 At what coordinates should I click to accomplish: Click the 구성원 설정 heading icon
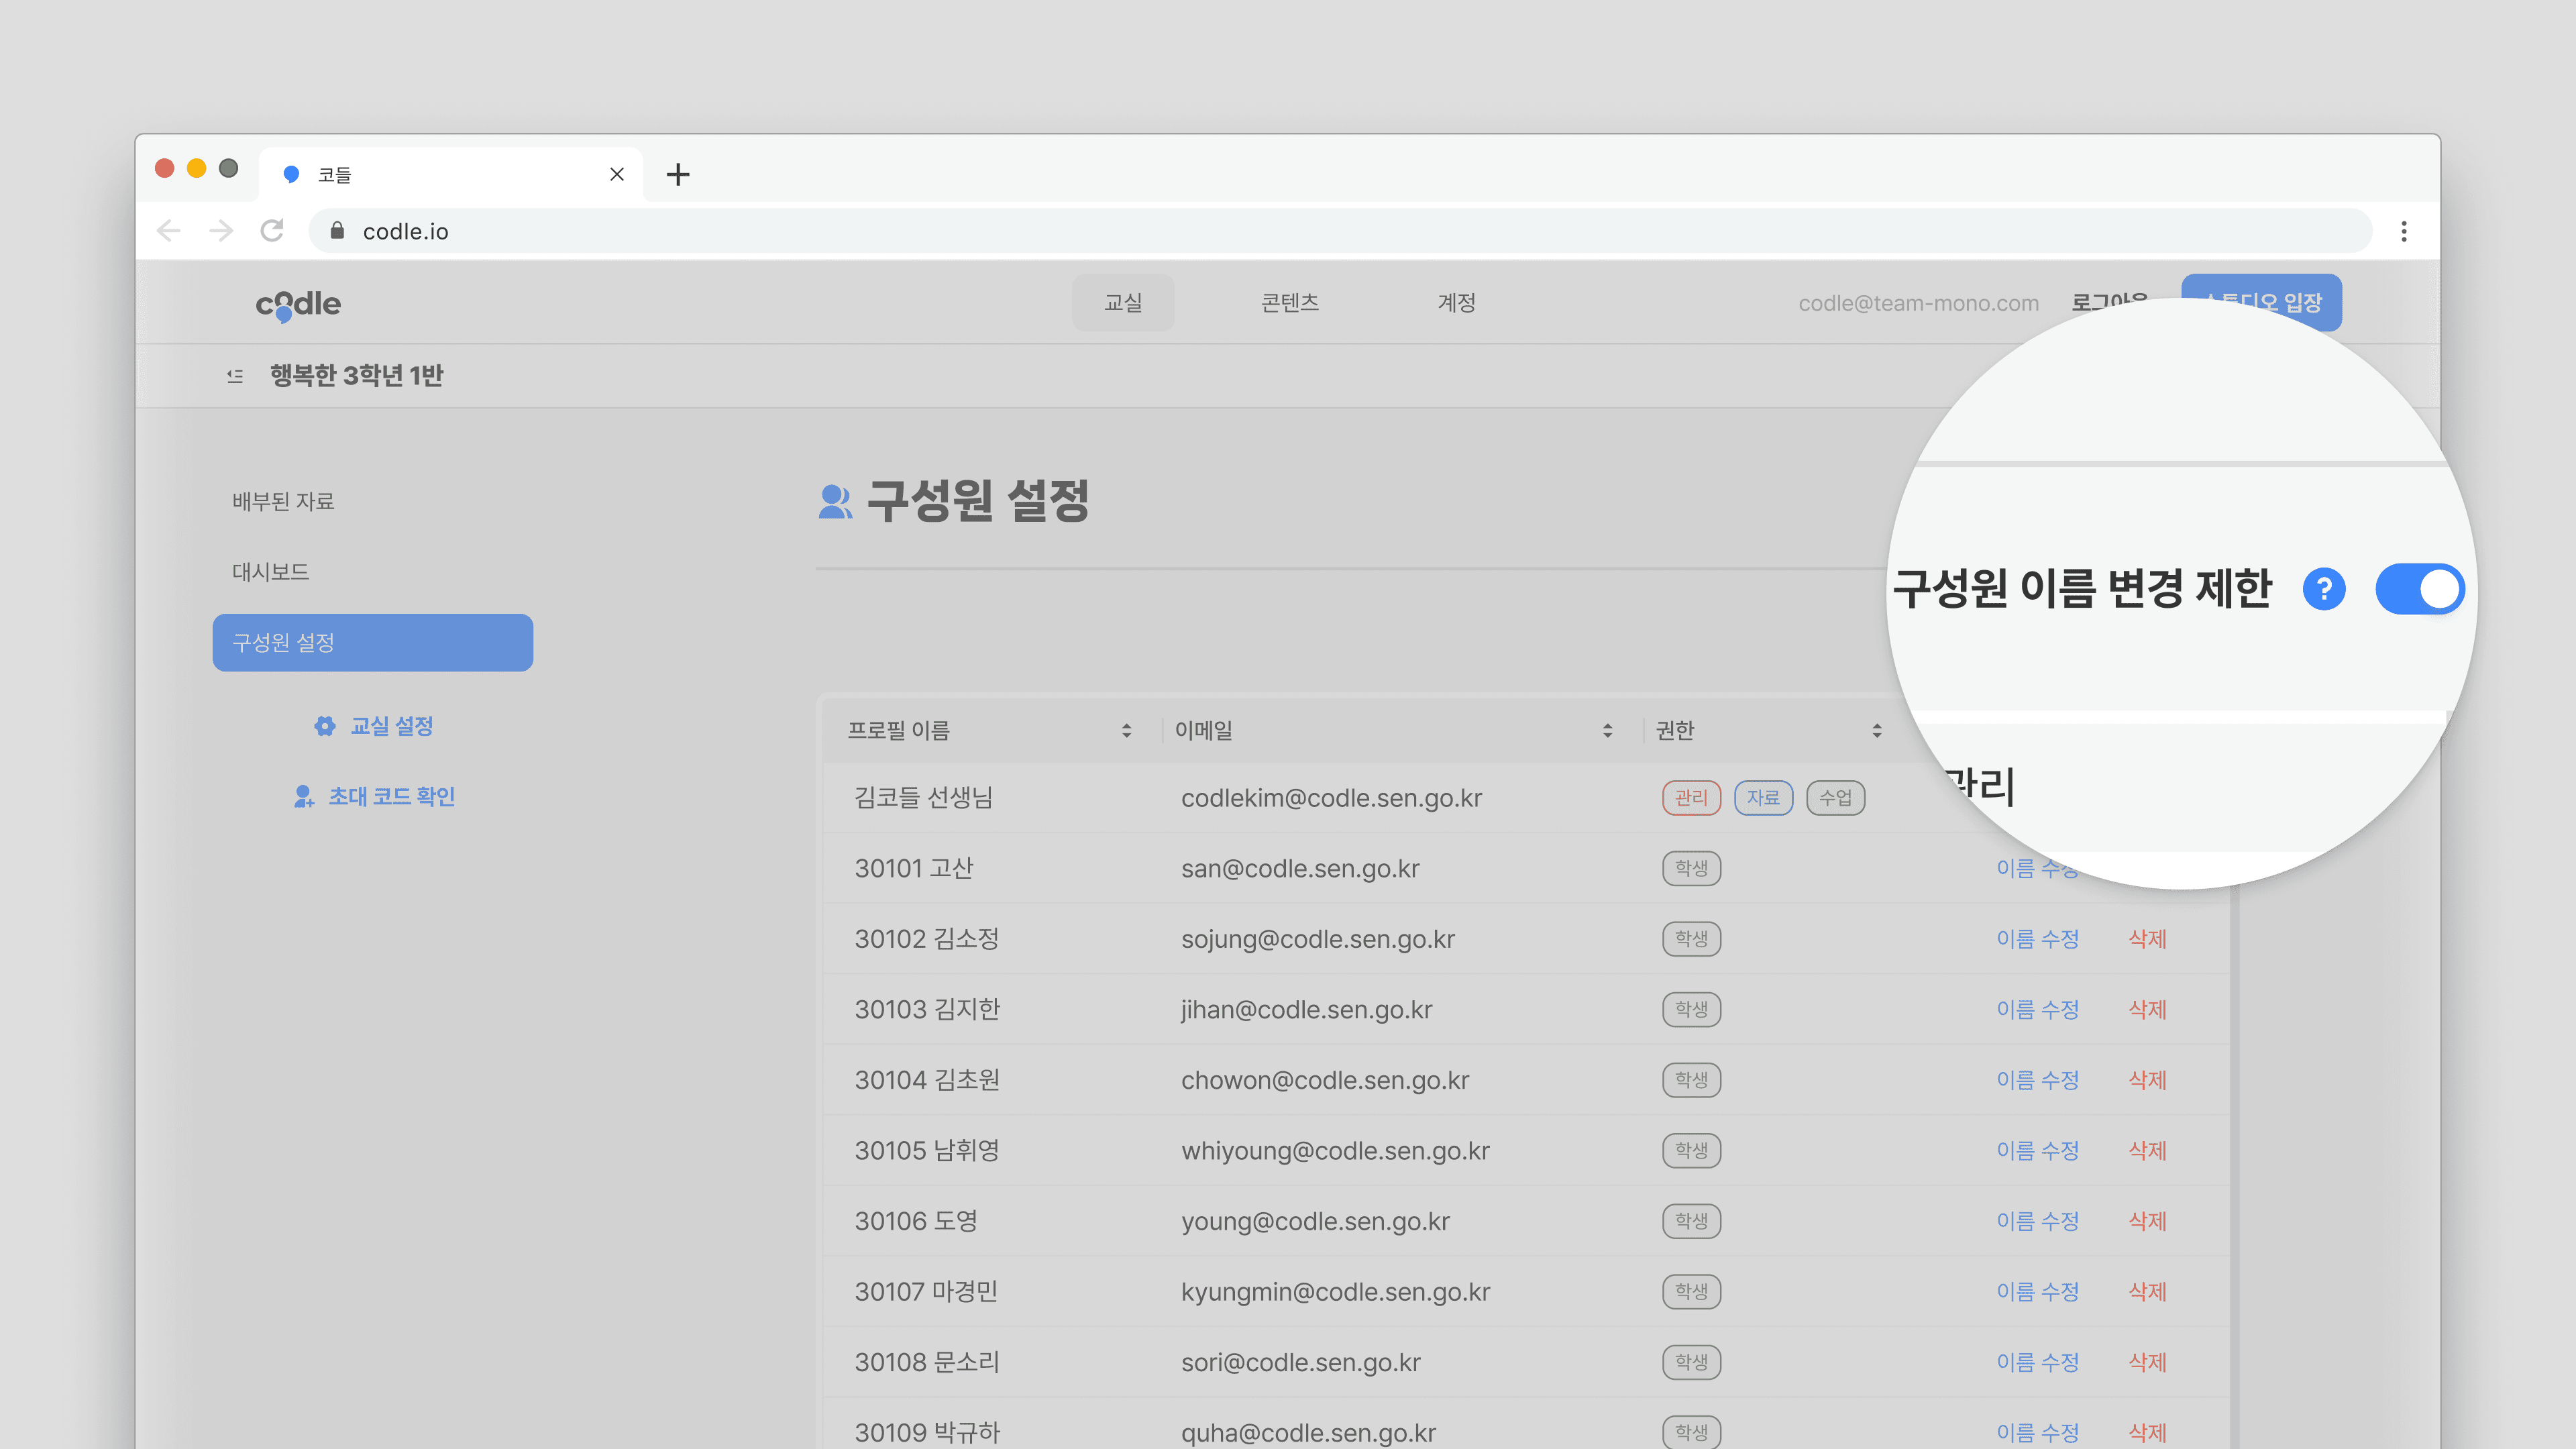[835, 501]
